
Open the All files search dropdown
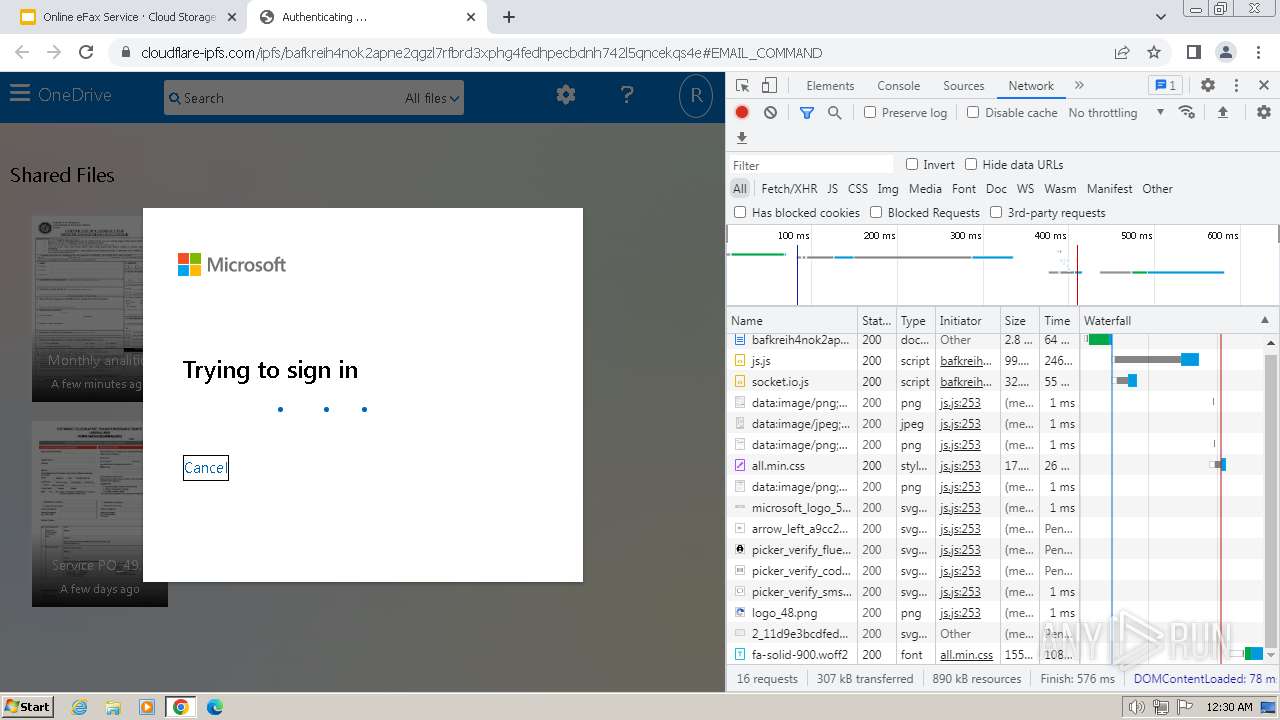[x=432, y=98]
